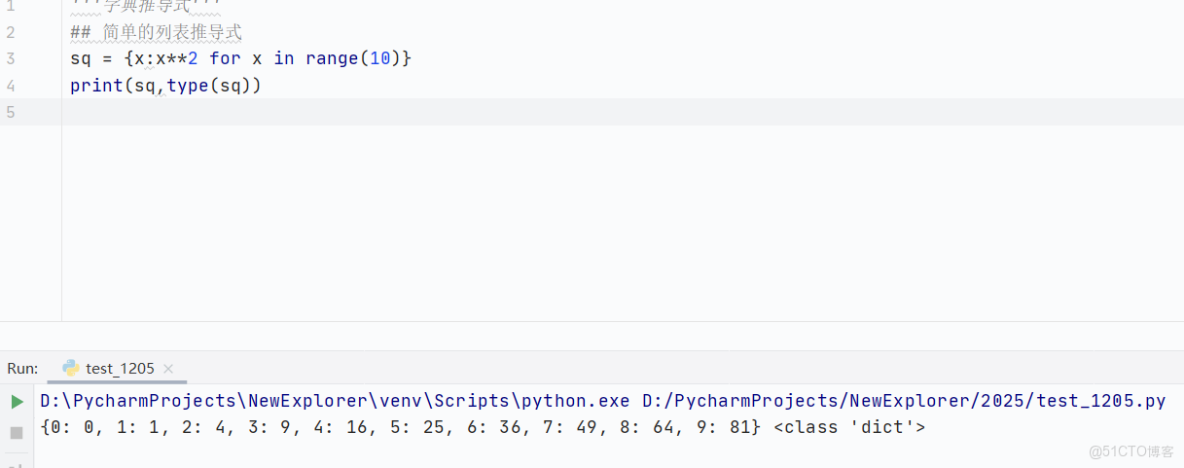Click the green Rerun play icon
Image resolution: width=1184 pixels, height=468 pixels.
coord(17,402)
